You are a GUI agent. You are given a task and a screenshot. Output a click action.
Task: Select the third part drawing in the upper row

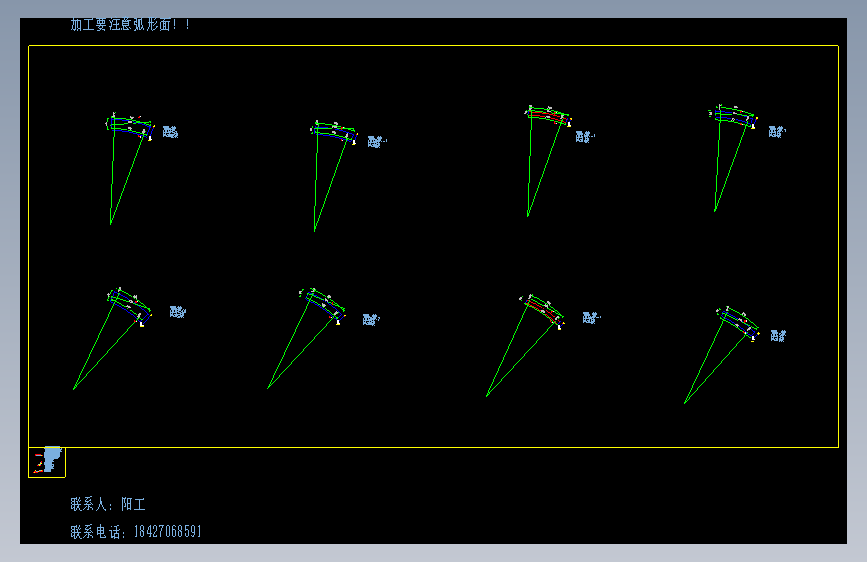point(548,161)
